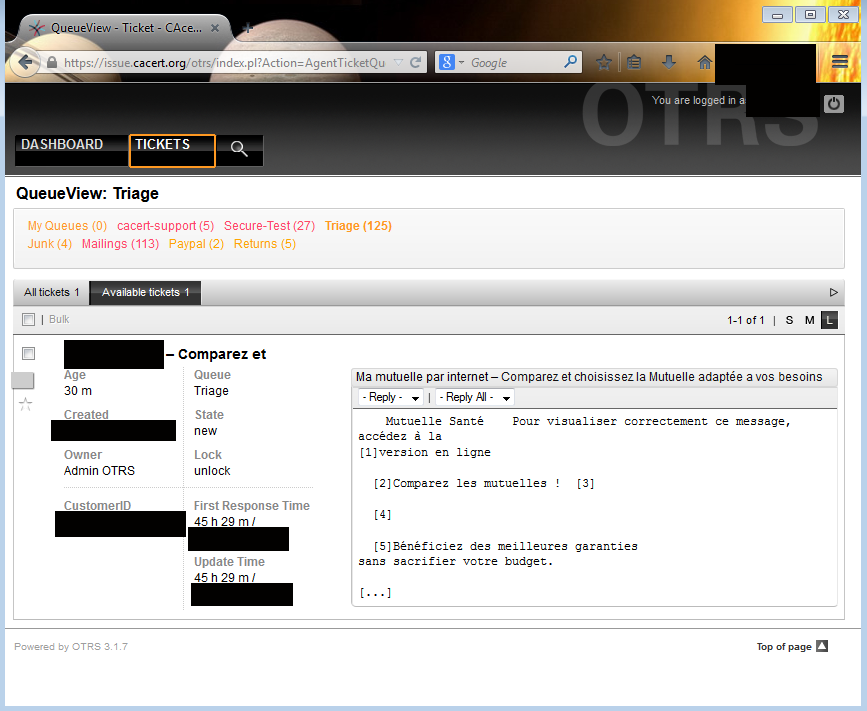The width and height of the screenshot is (867, 711).
Task: Expand the filter bar right arrow
Action: click(x=834, y=292)
